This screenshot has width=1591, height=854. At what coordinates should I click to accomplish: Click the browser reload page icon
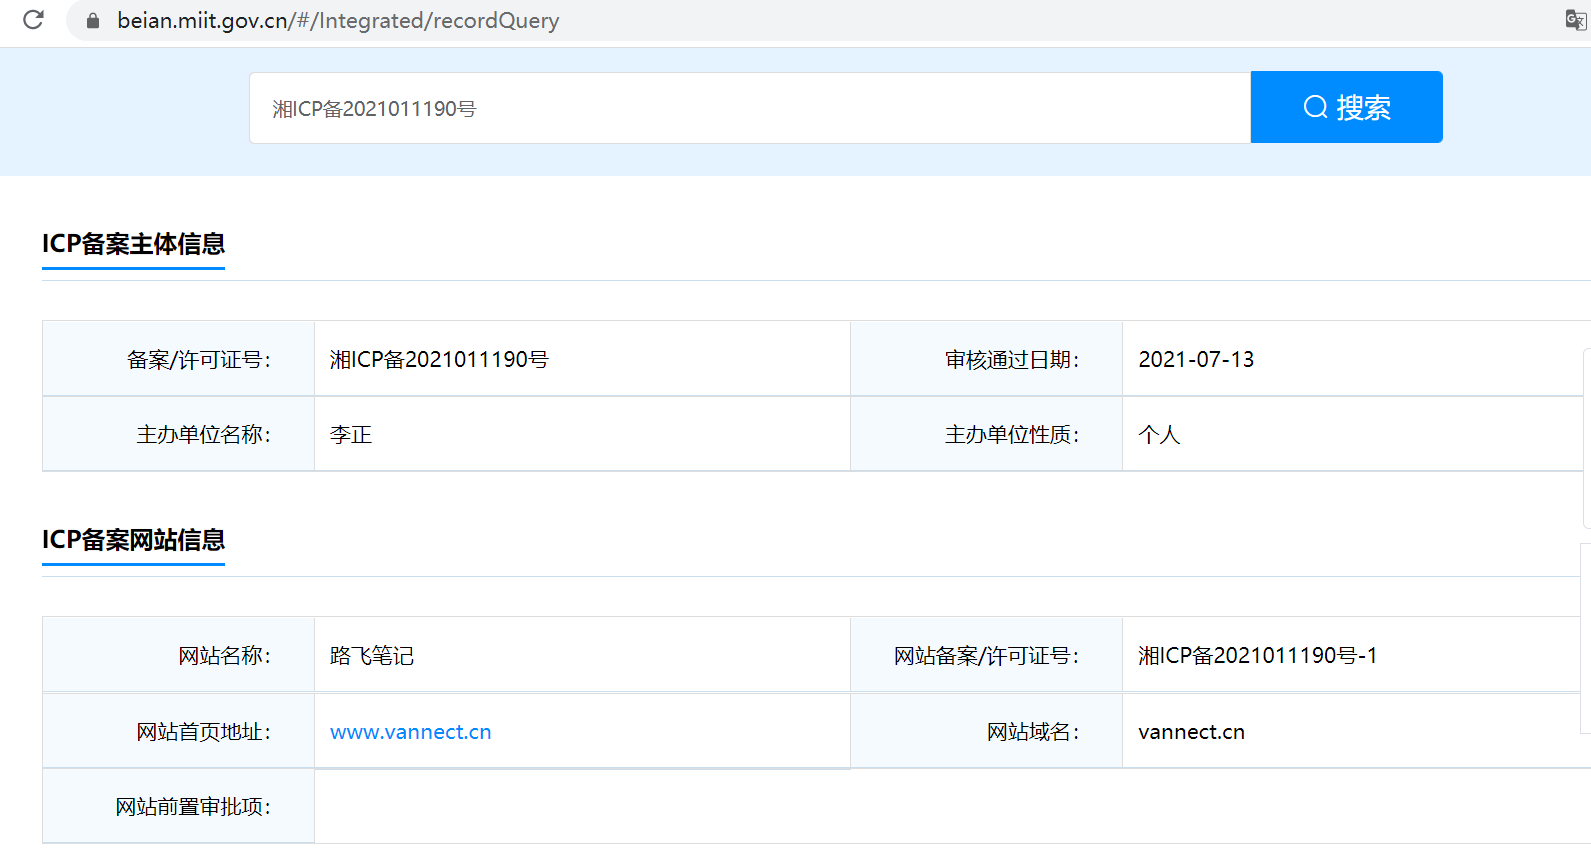click(33, 20)
